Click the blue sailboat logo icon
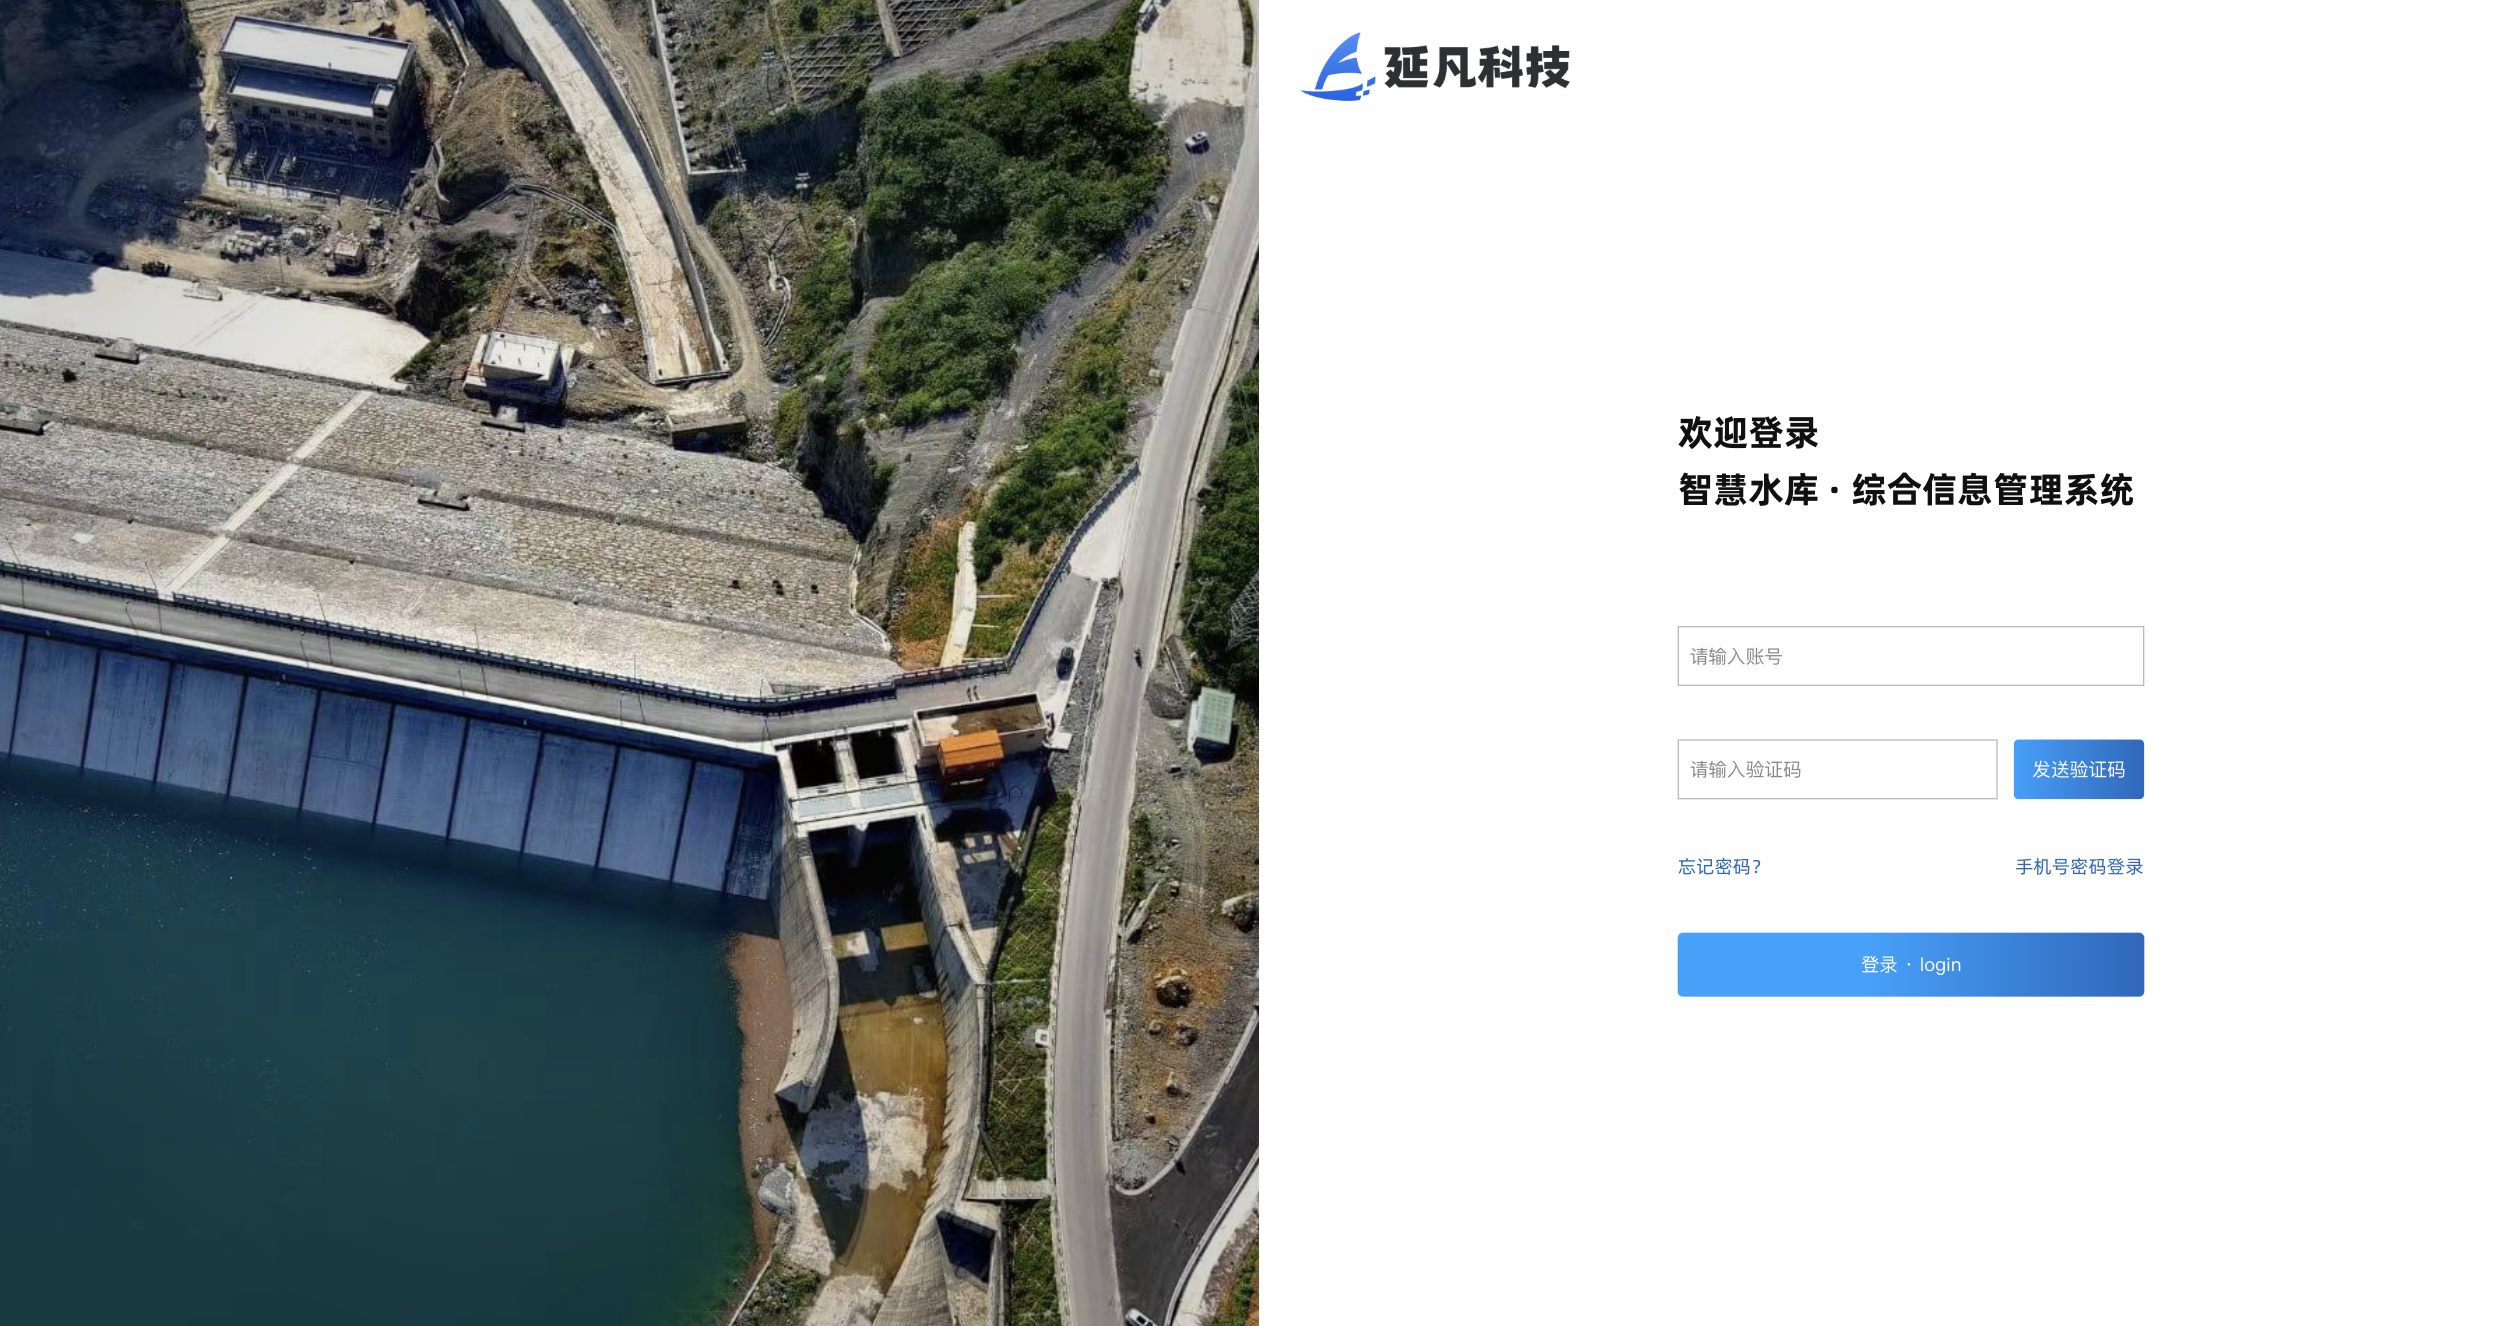 pos(1337,67)
